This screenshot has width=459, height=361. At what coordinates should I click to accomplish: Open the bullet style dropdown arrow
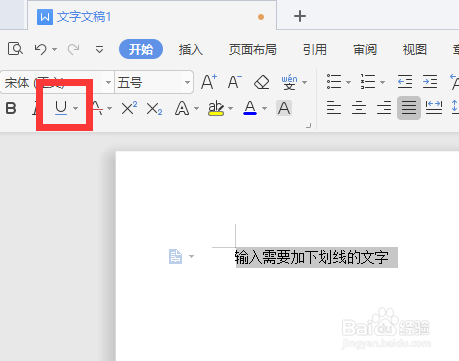click(348, 82)
